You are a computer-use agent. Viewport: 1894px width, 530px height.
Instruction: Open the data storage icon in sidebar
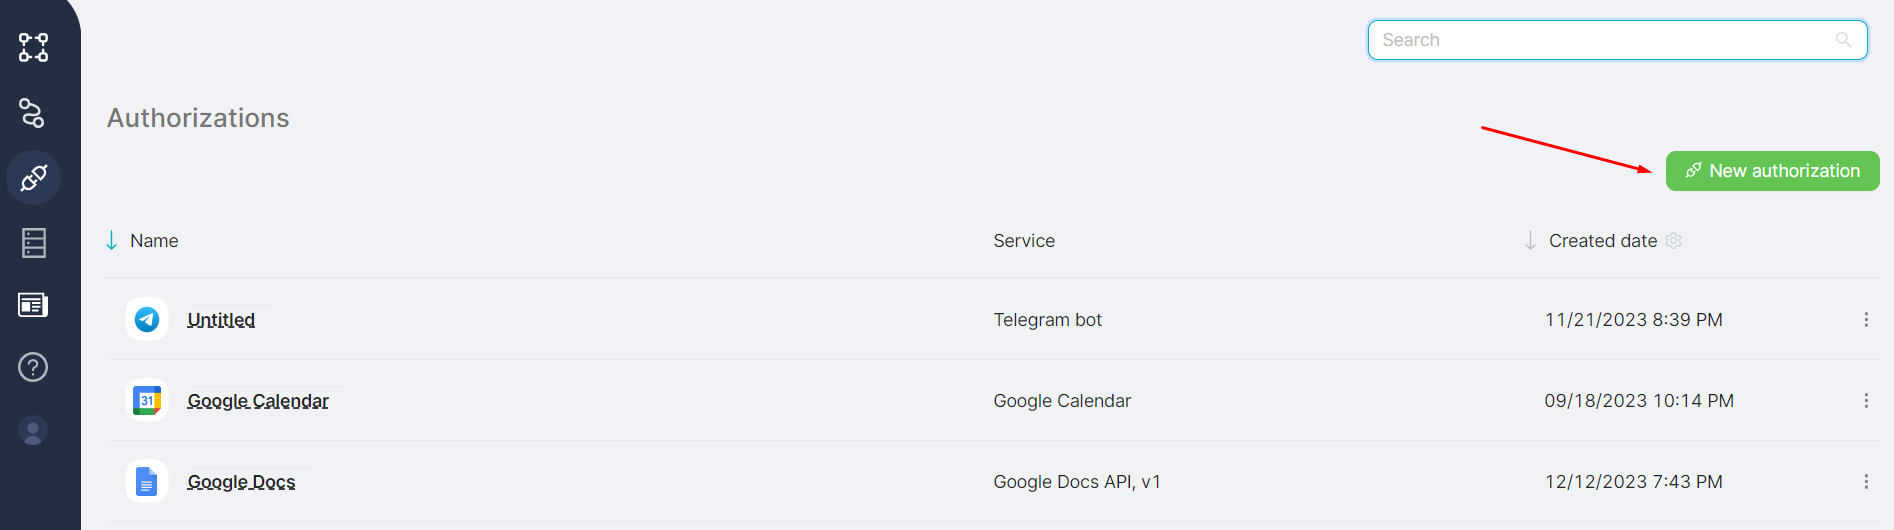33,243
